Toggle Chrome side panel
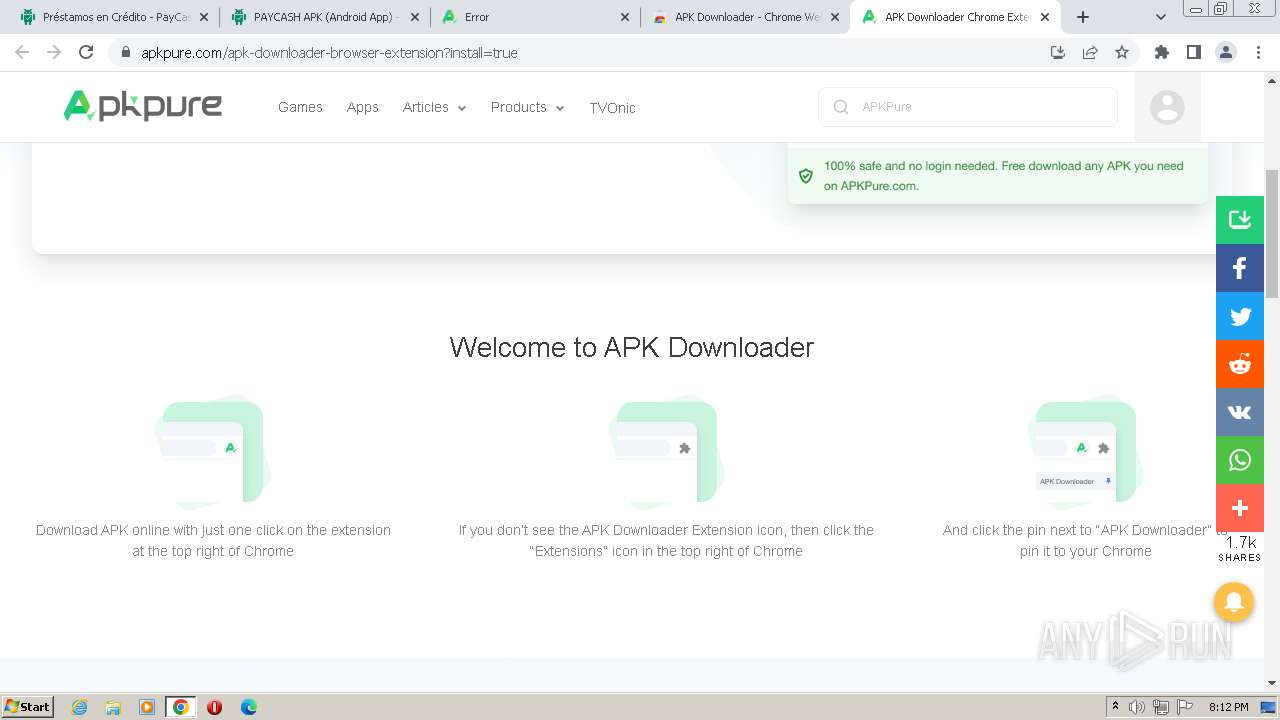The height and width of the screenshot is (720, 1280). point(1193,52)
